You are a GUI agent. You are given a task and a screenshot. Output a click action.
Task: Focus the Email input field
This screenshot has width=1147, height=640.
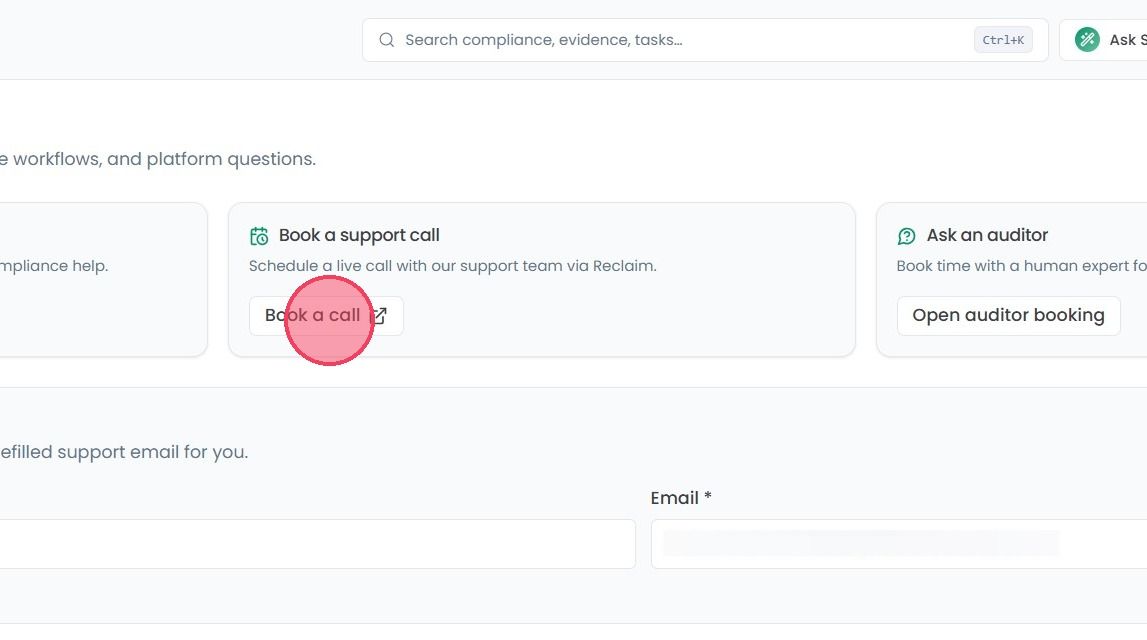coord(899,544)
